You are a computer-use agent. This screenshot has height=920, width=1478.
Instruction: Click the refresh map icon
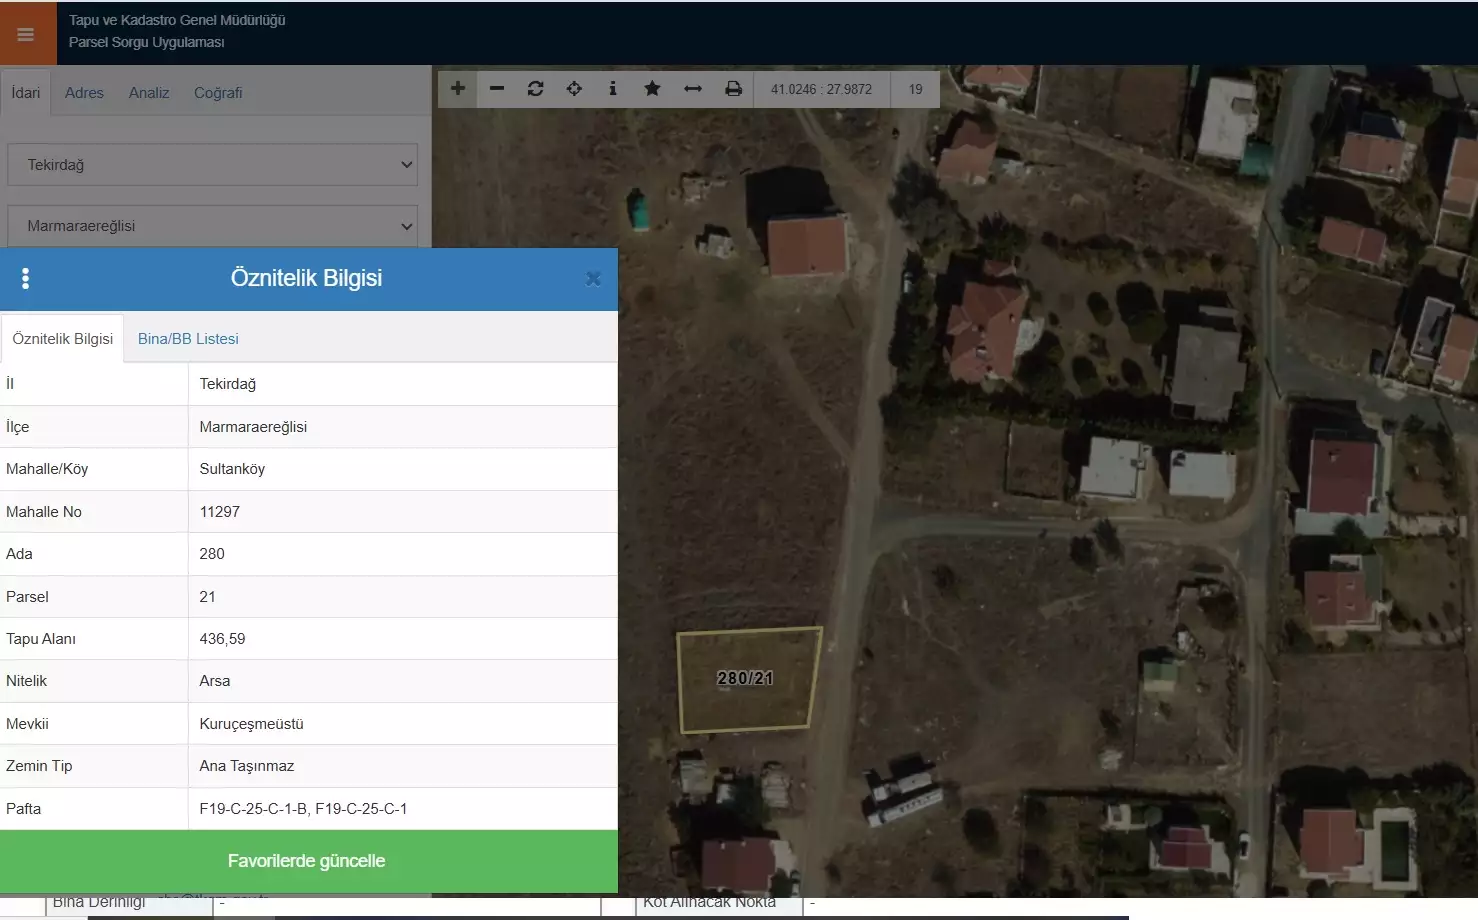pyautogui.click(x=535, y=89)
